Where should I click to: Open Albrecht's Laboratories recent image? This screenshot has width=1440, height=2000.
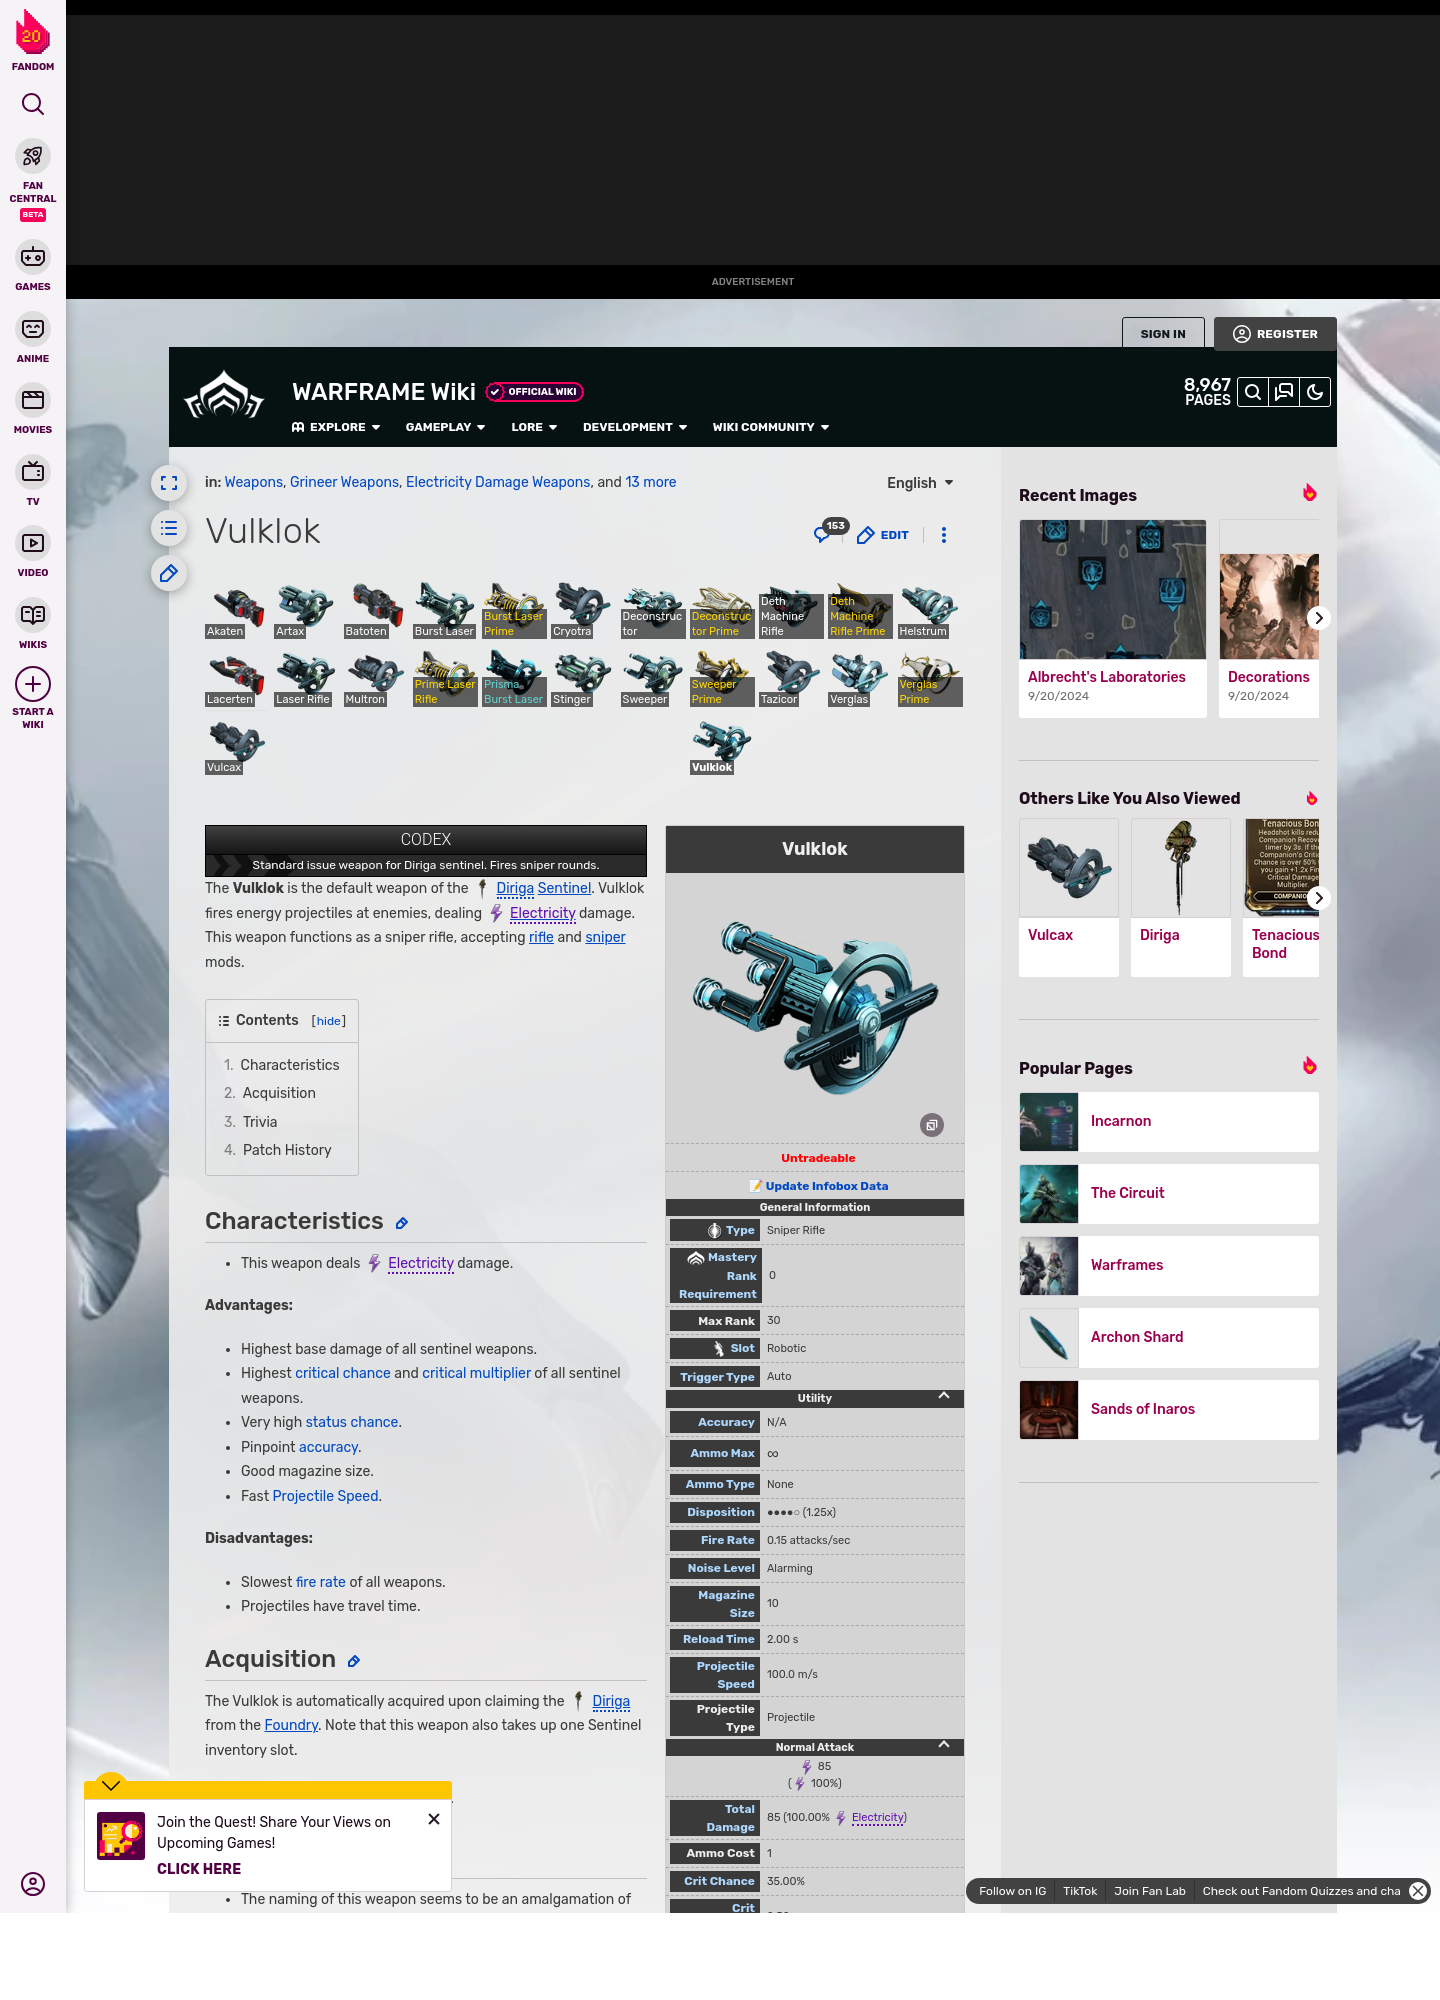(1113, 618)
